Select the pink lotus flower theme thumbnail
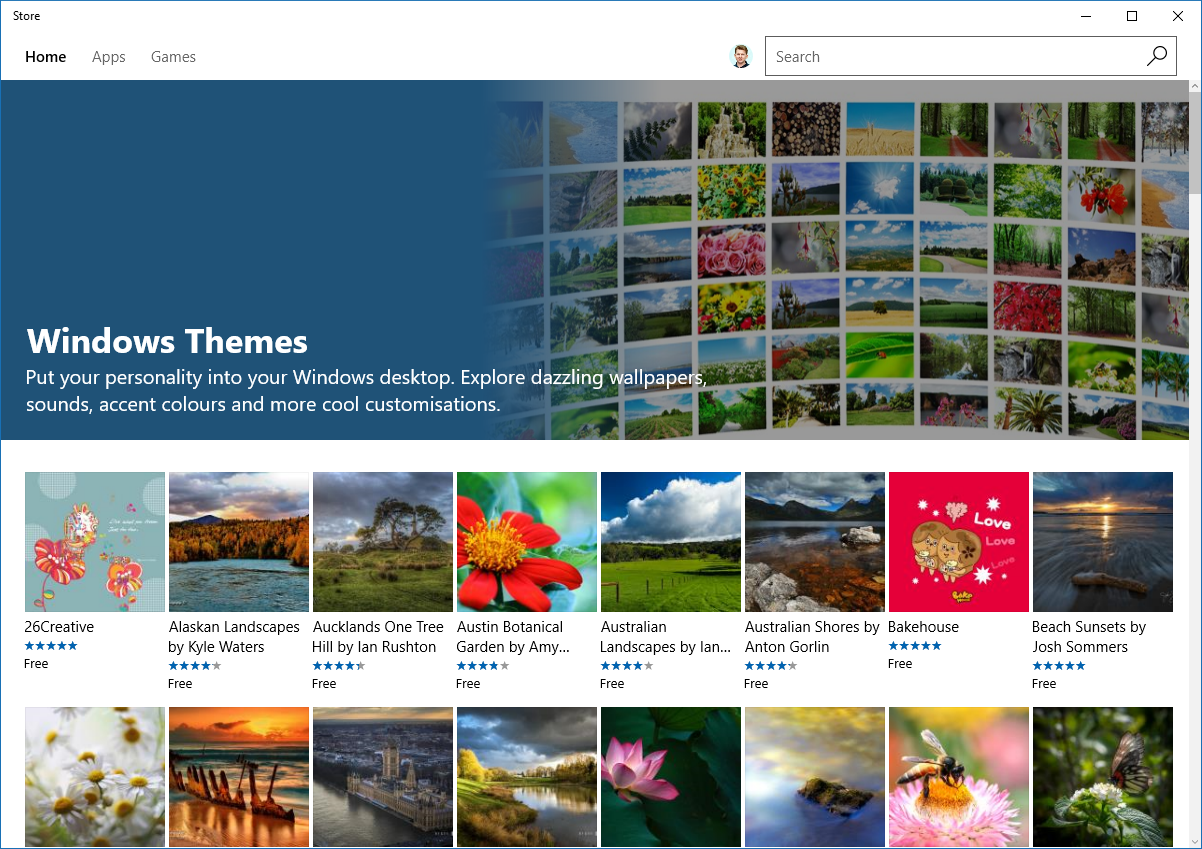1202x849 pixels. pyautogui.click(x=671, y=776)
